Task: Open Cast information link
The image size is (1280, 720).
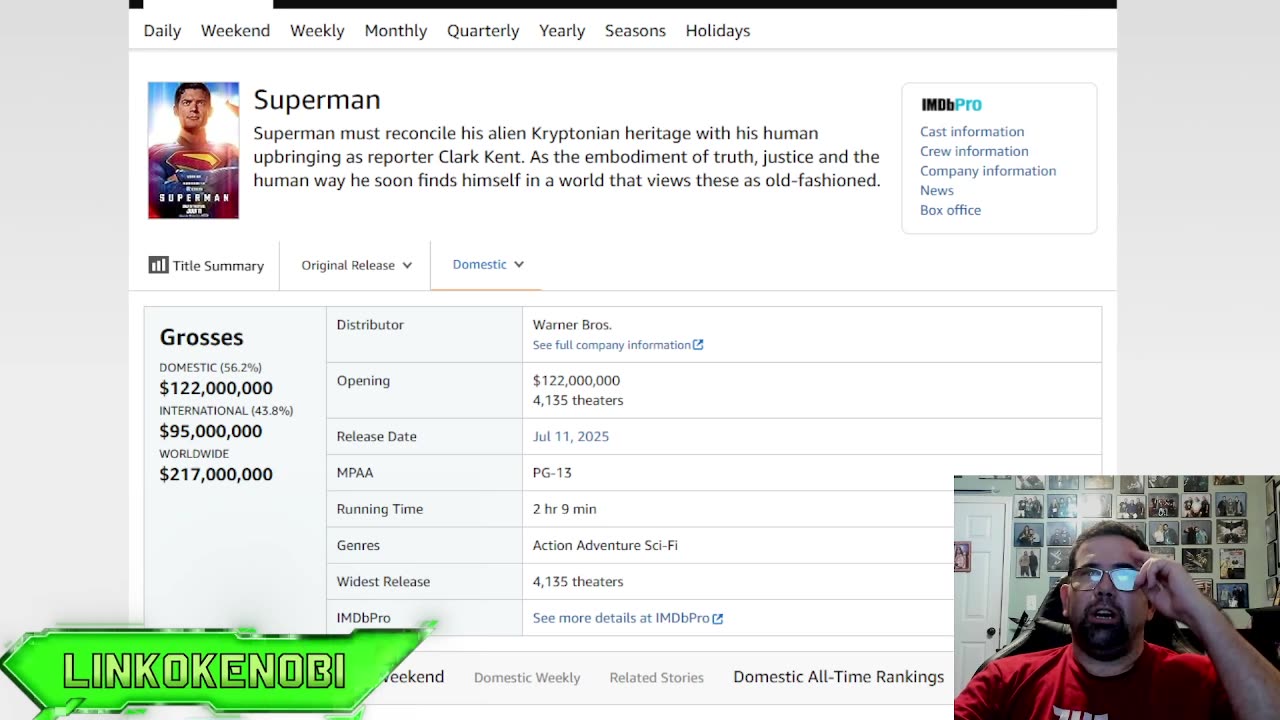Action: click(x=972, y=131)
